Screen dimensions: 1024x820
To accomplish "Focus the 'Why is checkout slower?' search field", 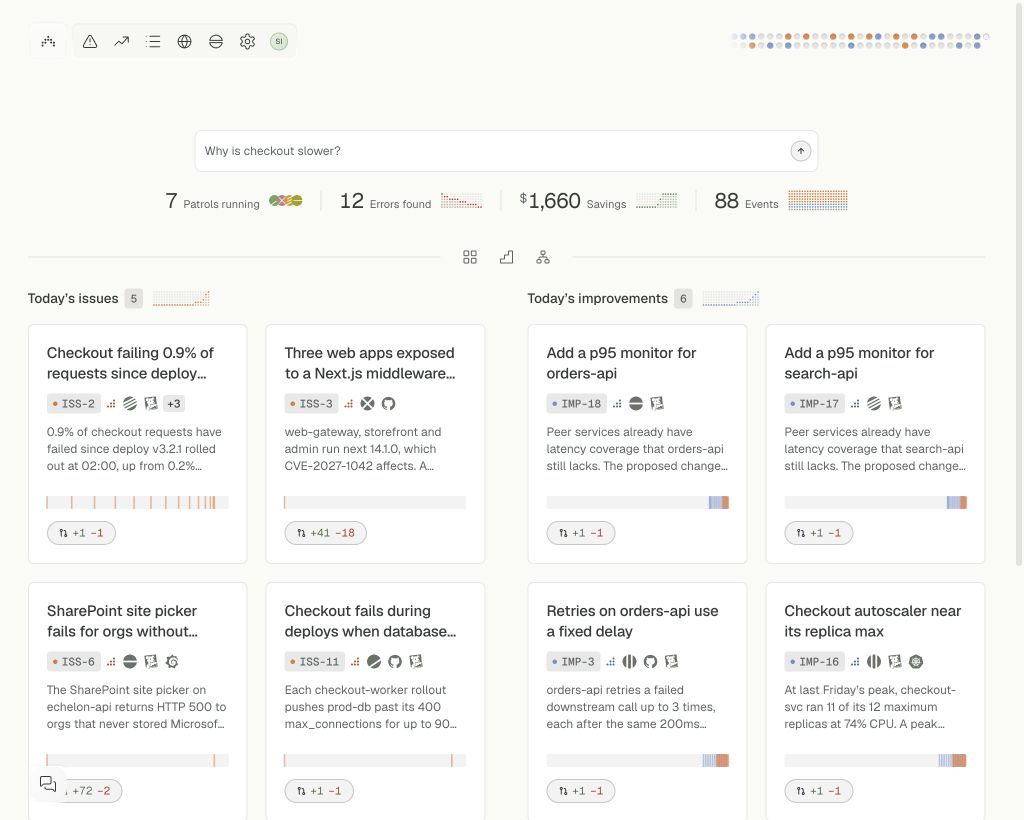I will pyautogui.click(x=506, y=151).
